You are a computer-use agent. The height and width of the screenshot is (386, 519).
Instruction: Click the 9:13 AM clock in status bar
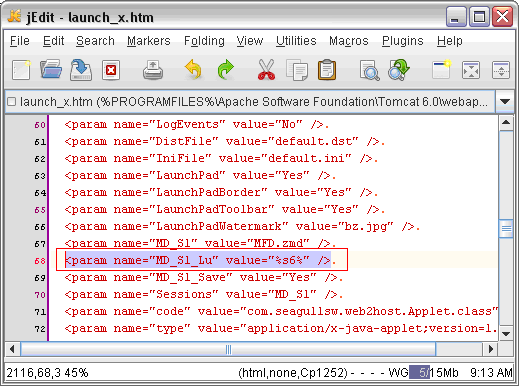point(491,372)
